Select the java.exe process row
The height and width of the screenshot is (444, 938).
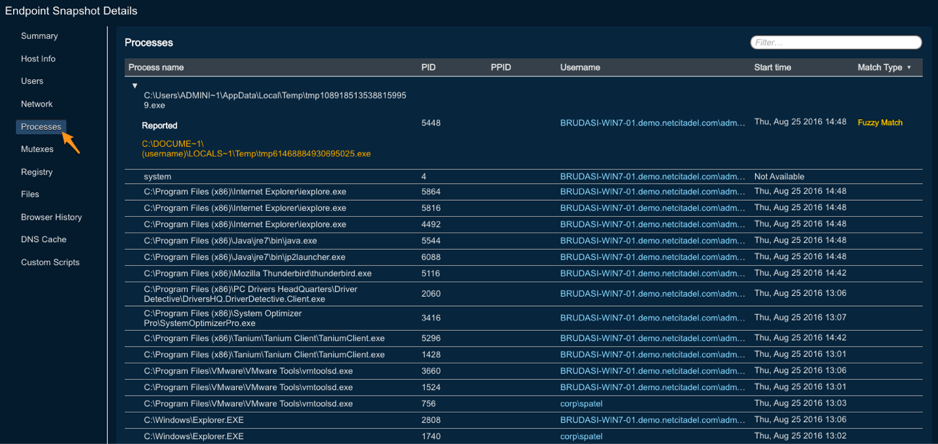click(x=525, y=241)
